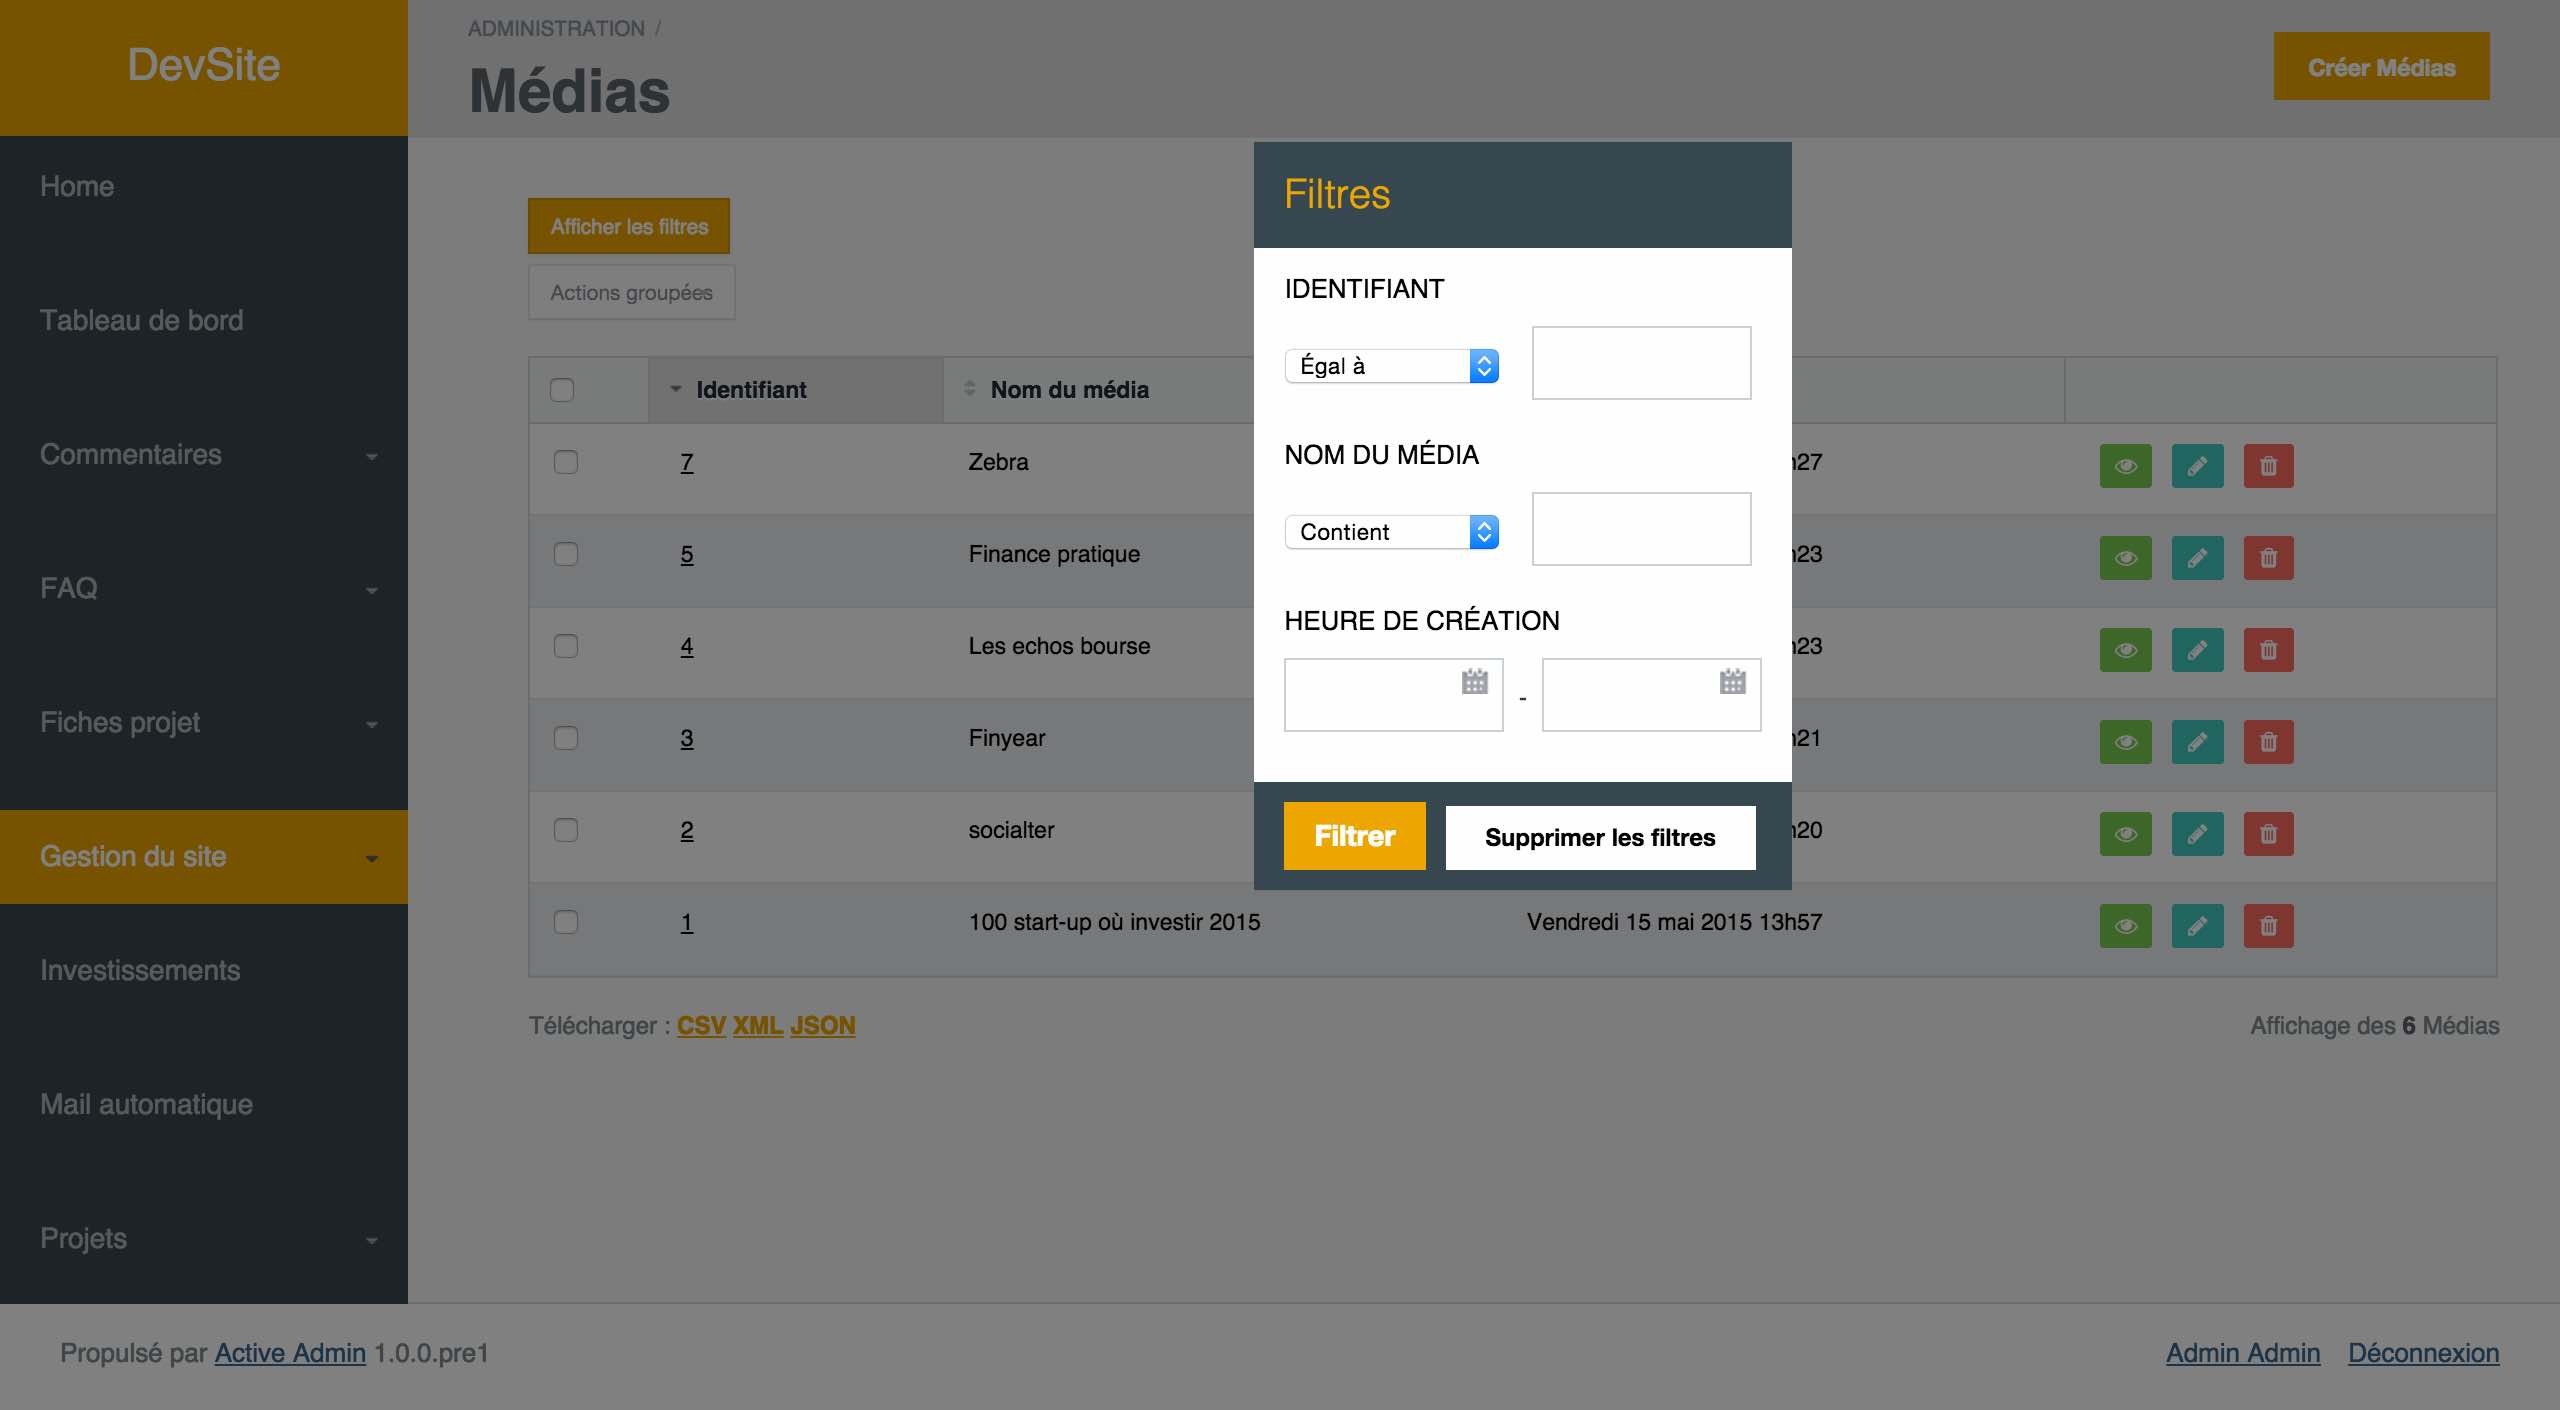
Task: Click the trash icon in socialter row
Action: click(2268, 834)
